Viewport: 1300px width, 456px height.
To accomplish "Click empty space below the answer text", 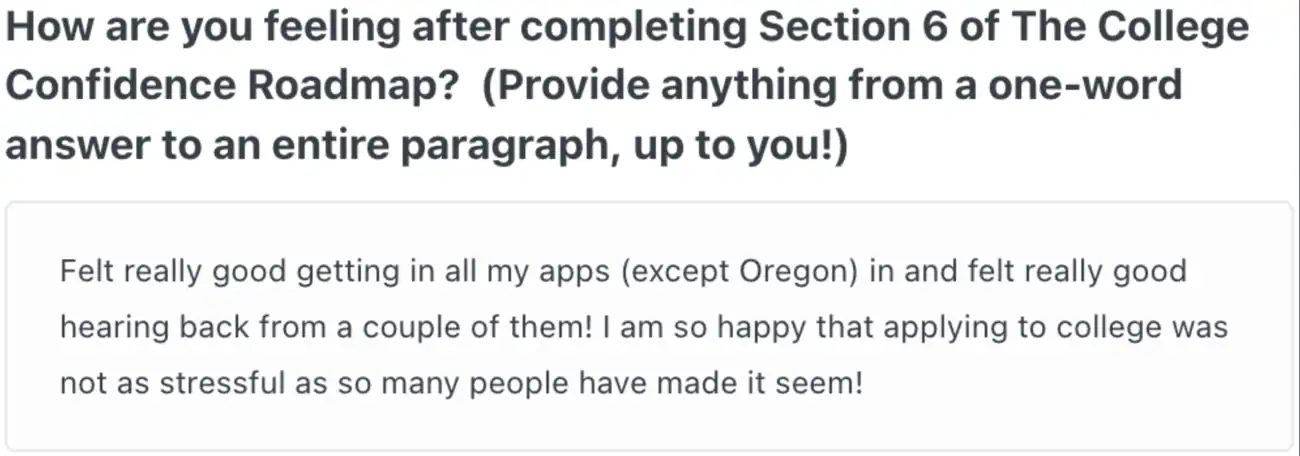I will point(650,428).
